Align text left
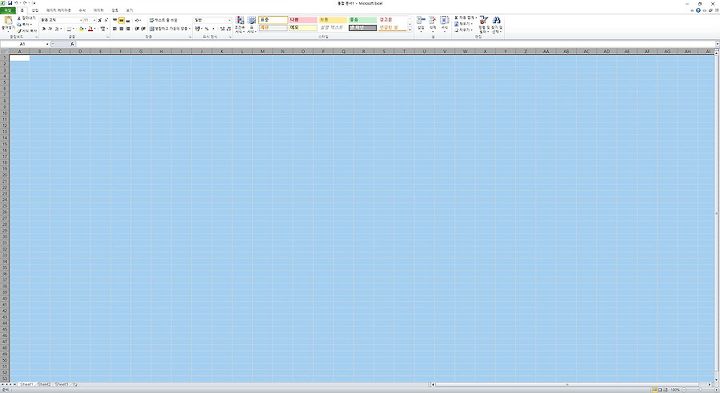720x393 pixels. (115, 28)
